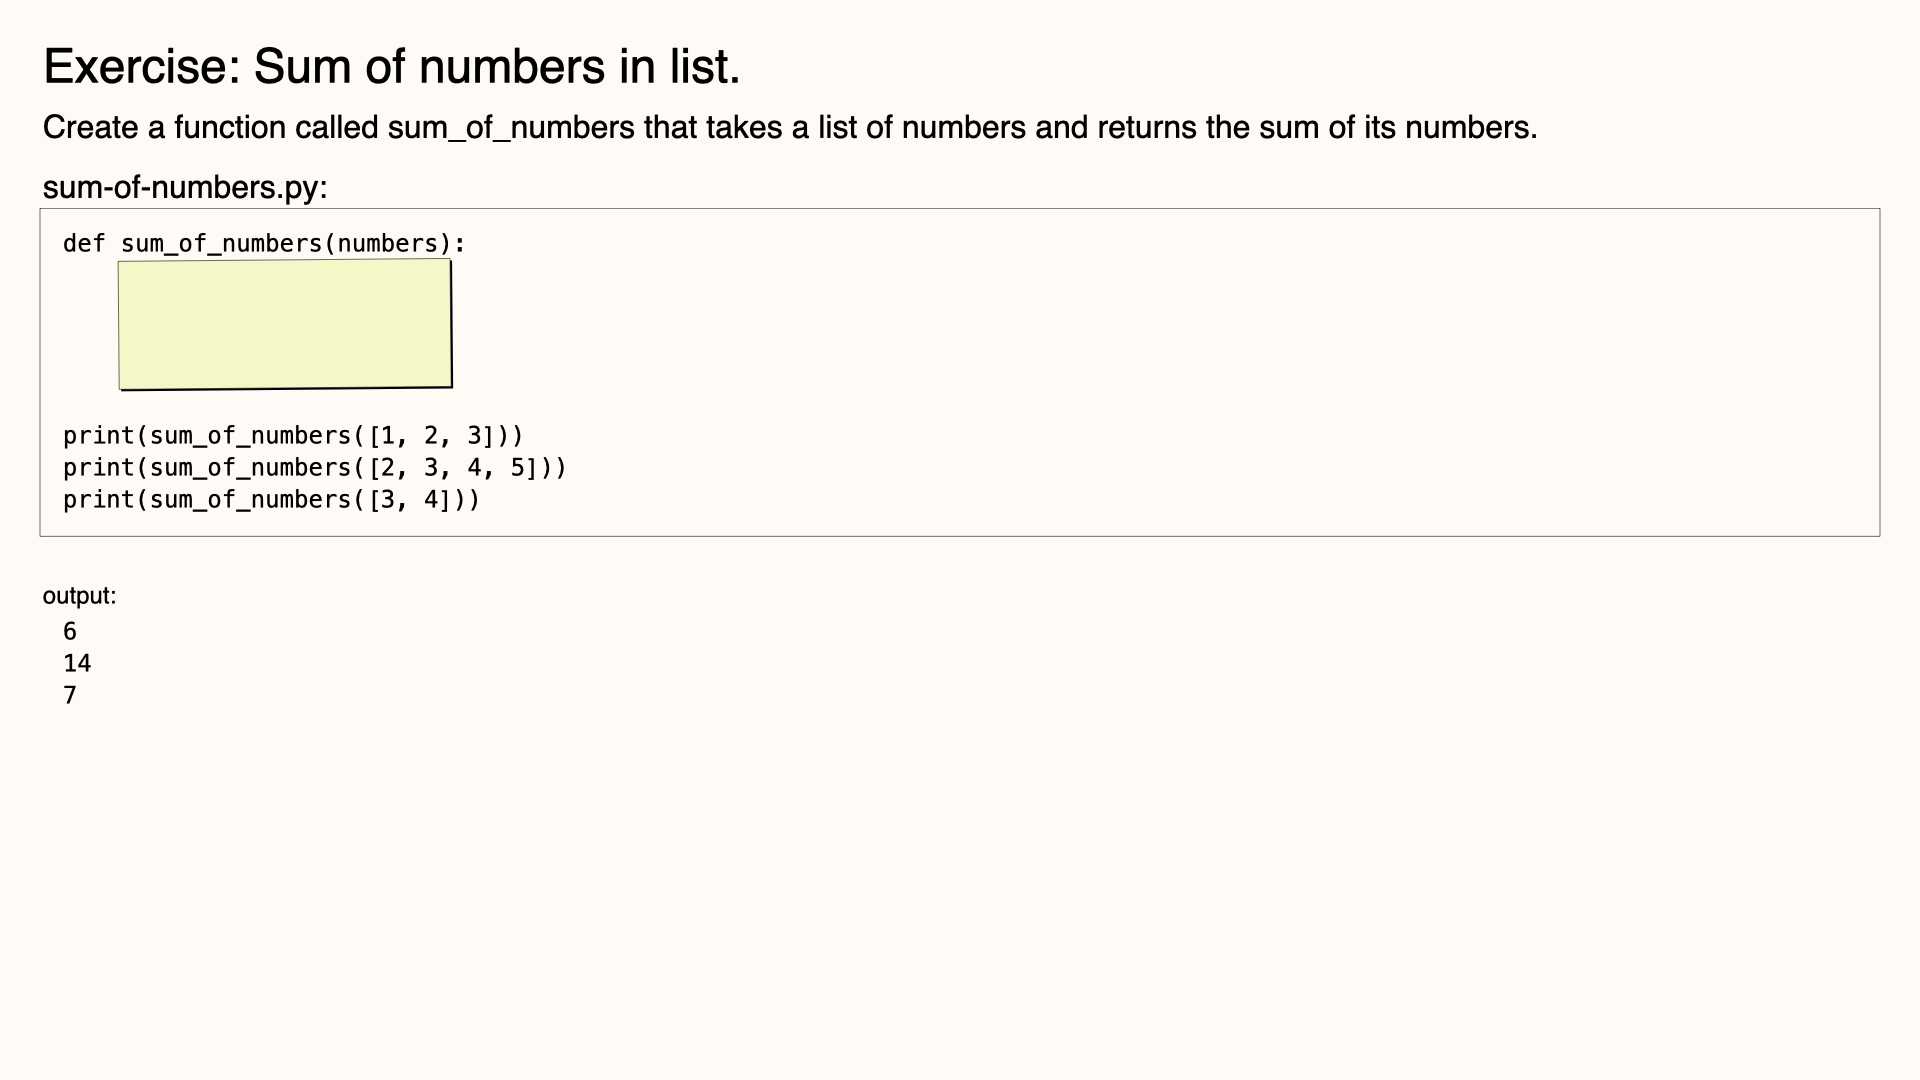The image size is (1920, 1080).
Task: Click the word 'sum_of_numbers' in the description
Action: point(511,128)
